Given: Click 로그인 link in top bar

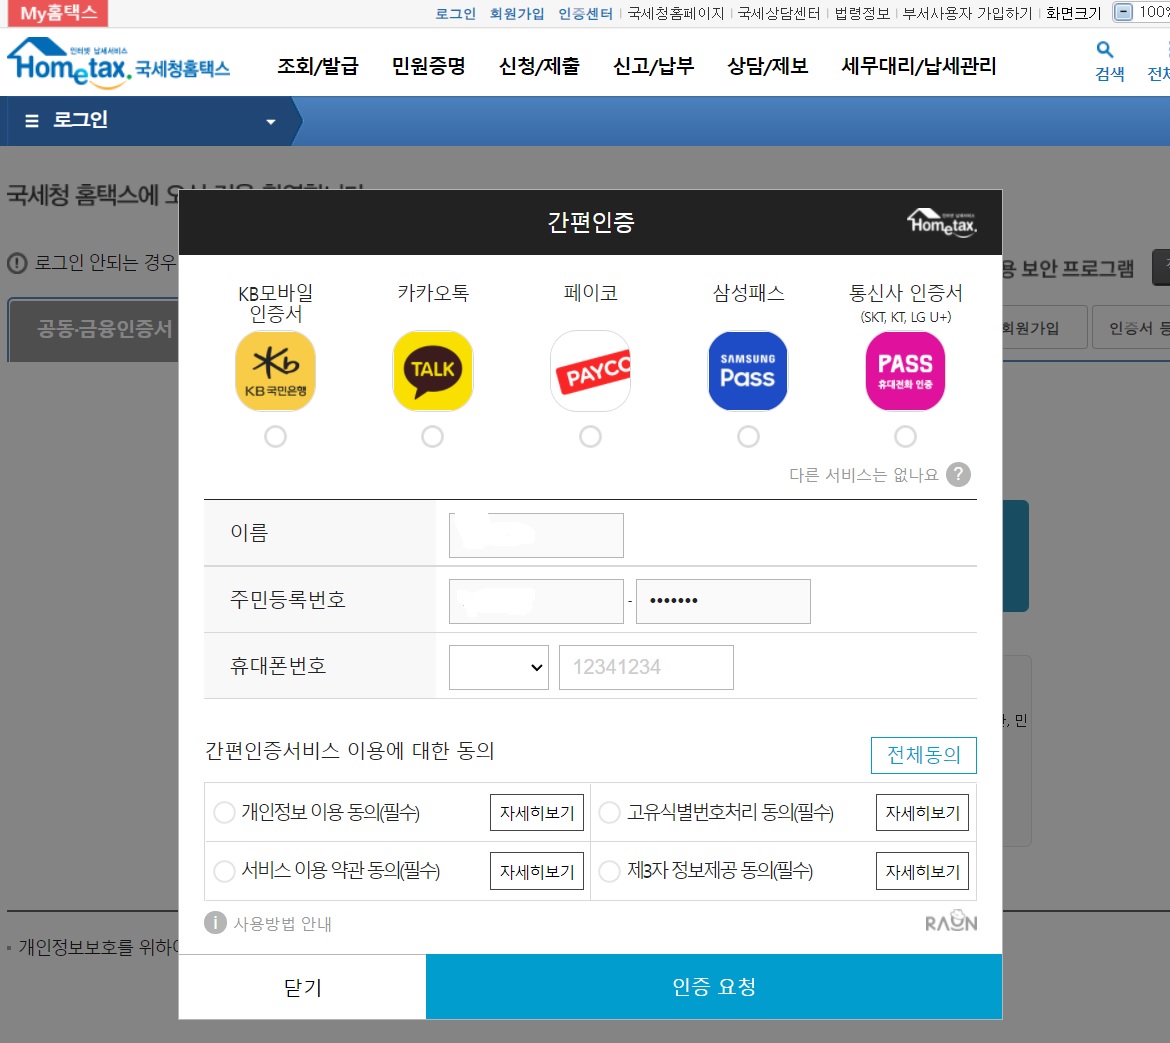Looking at the screenshot, I should pyautogui.click(x=455, y=13).
